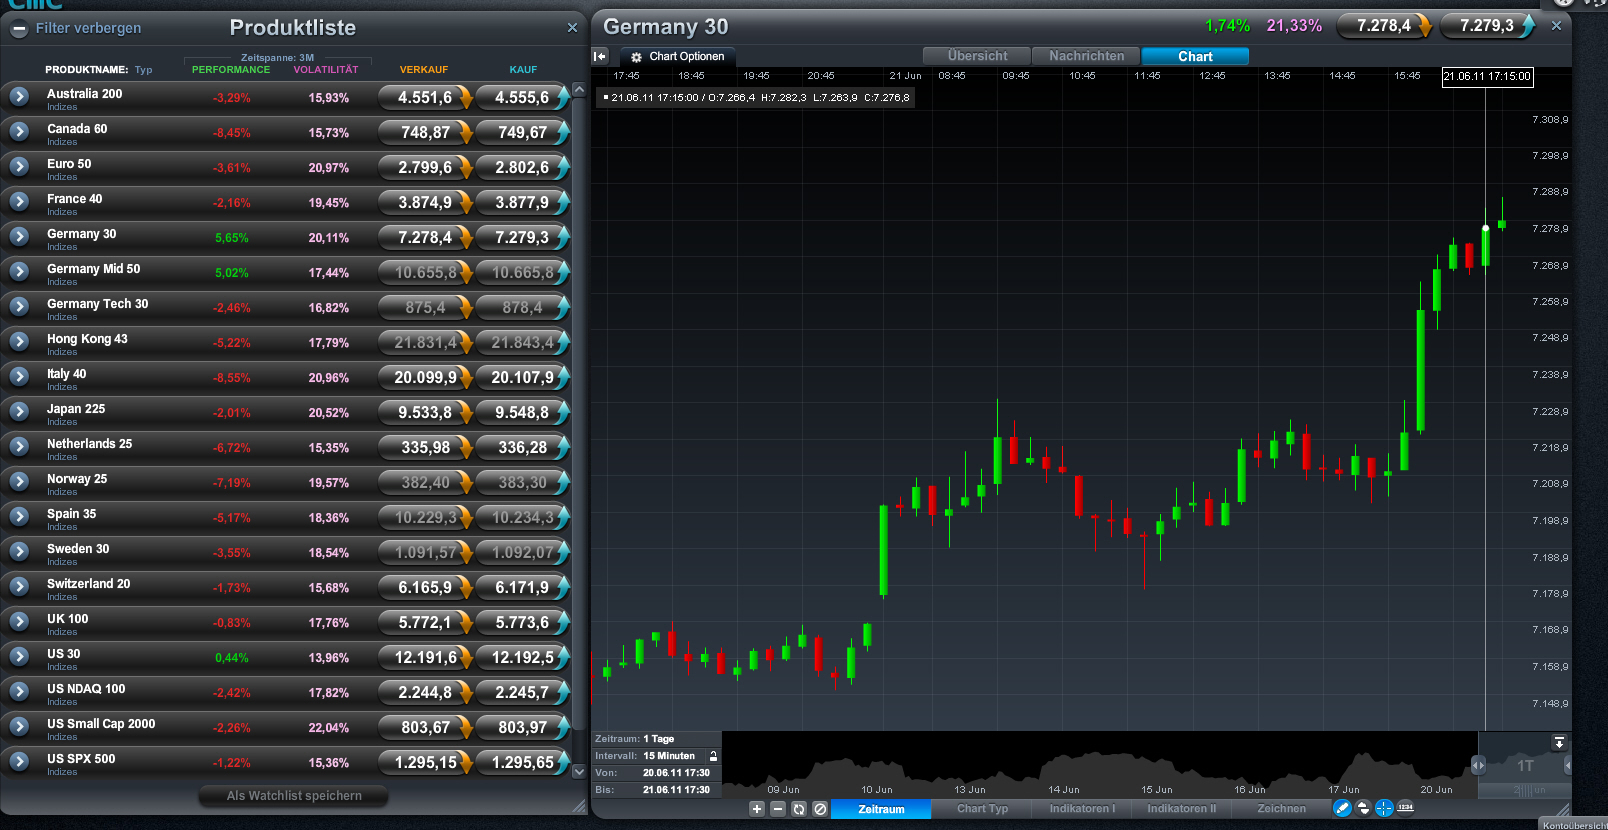Sort by PERFORMANCE column header
This screenshot has height=830, width=1608.
(x=231, y=70)
